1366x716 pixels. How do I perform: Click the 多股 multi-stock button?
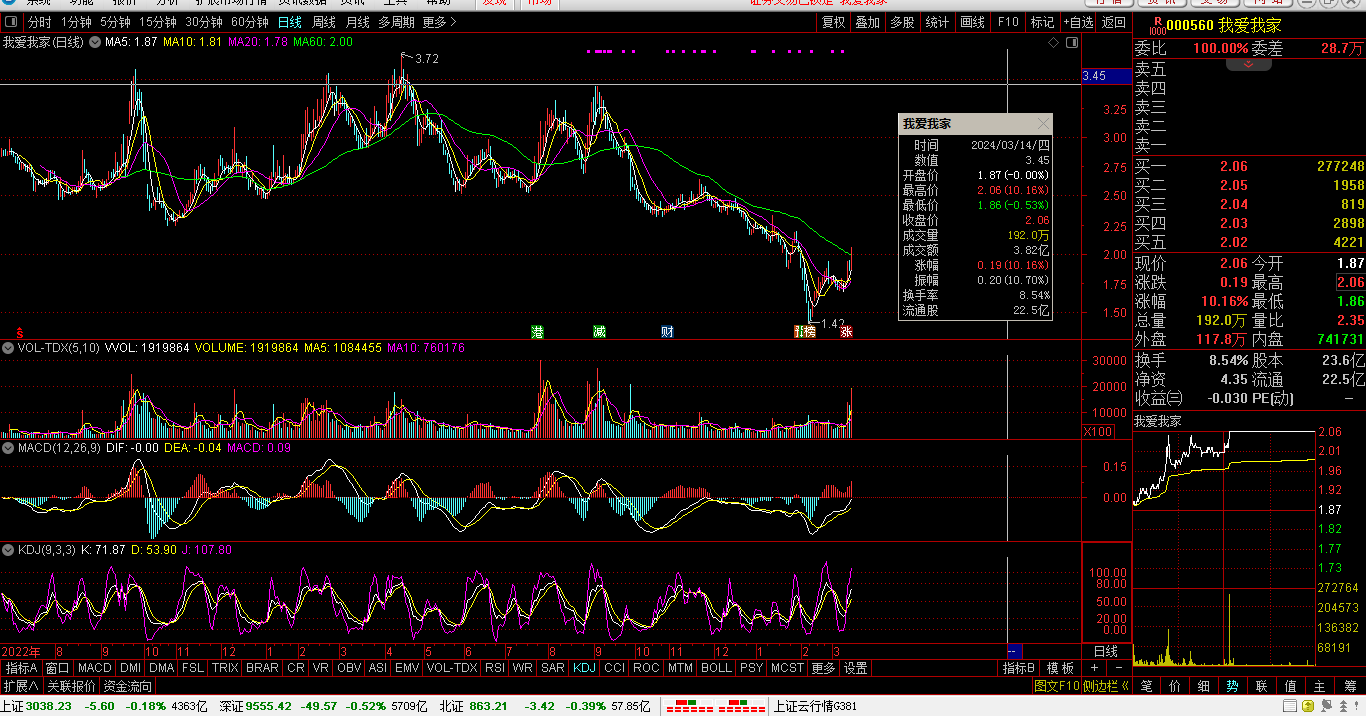click(902, 22)
